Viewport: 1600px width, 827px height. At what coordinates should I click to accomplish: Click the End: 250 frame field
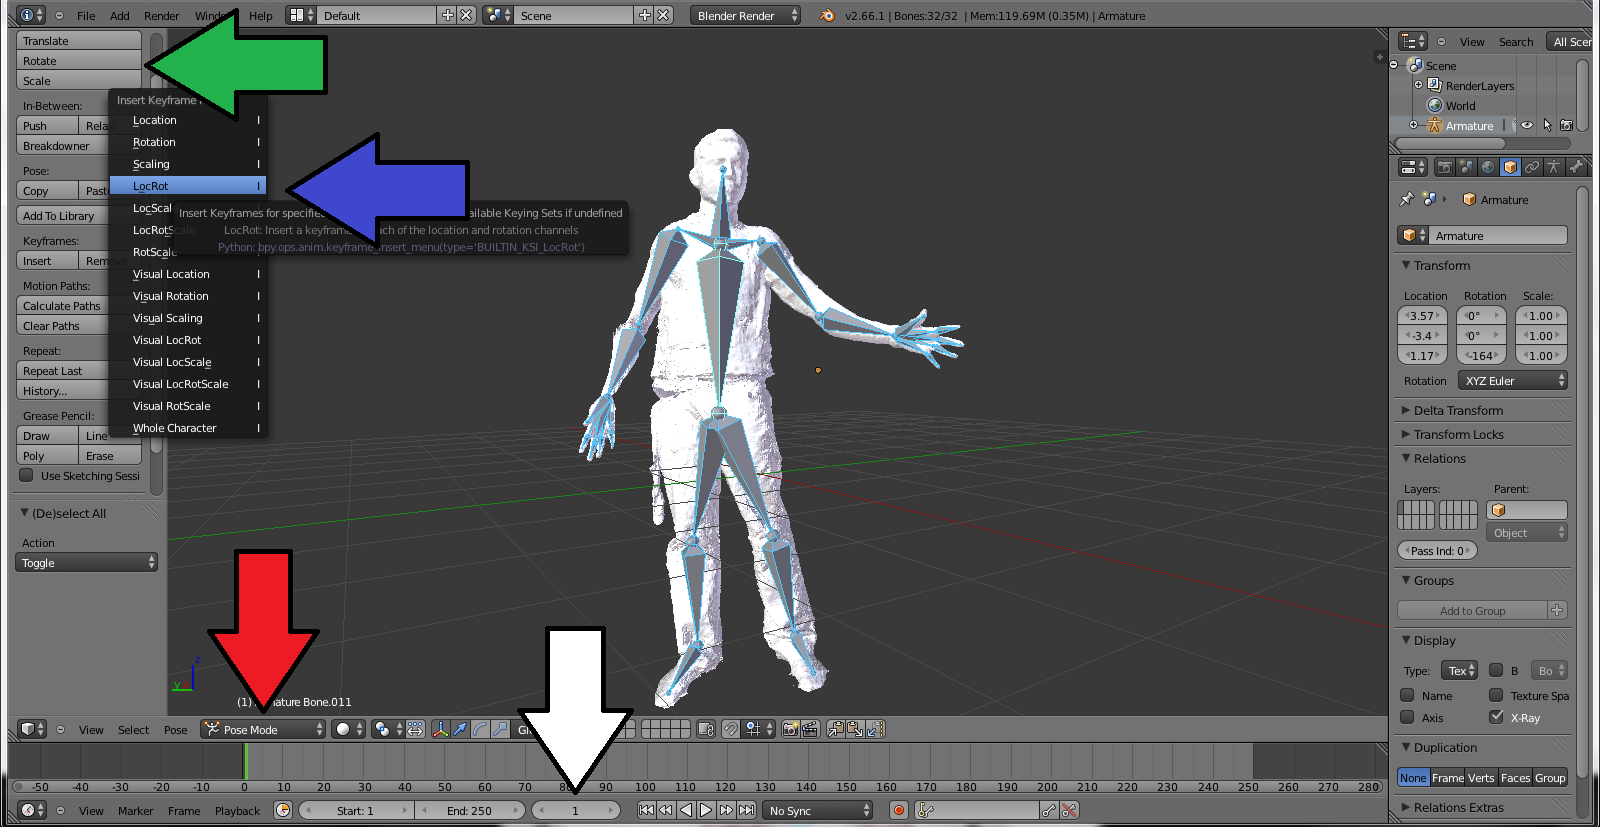[469, 810]
